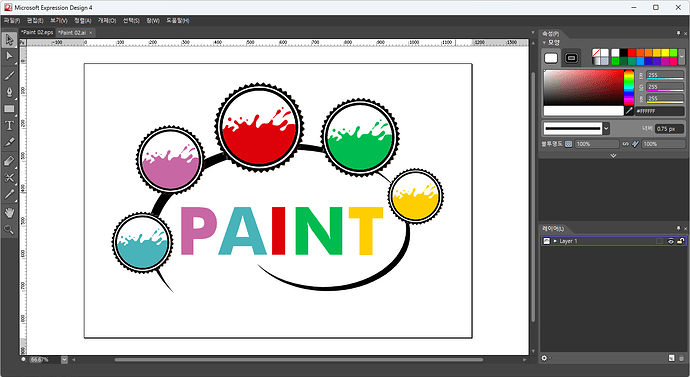Open the zoom percentage dropdown
The width and height of the screenshot is (690, 377).
pos(64,359)
